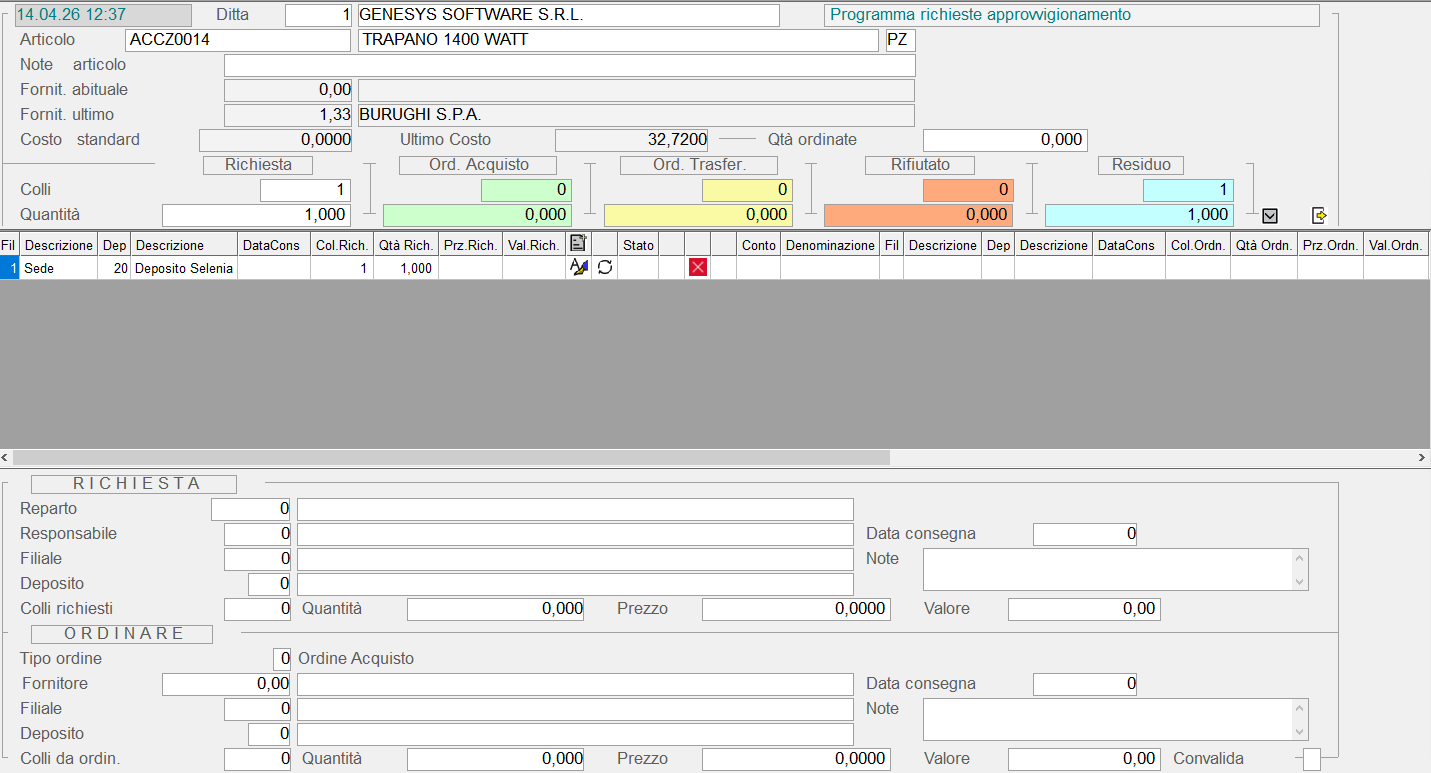
Task: Click the exit icon right of Residuo
Action: click(1319, 215)
